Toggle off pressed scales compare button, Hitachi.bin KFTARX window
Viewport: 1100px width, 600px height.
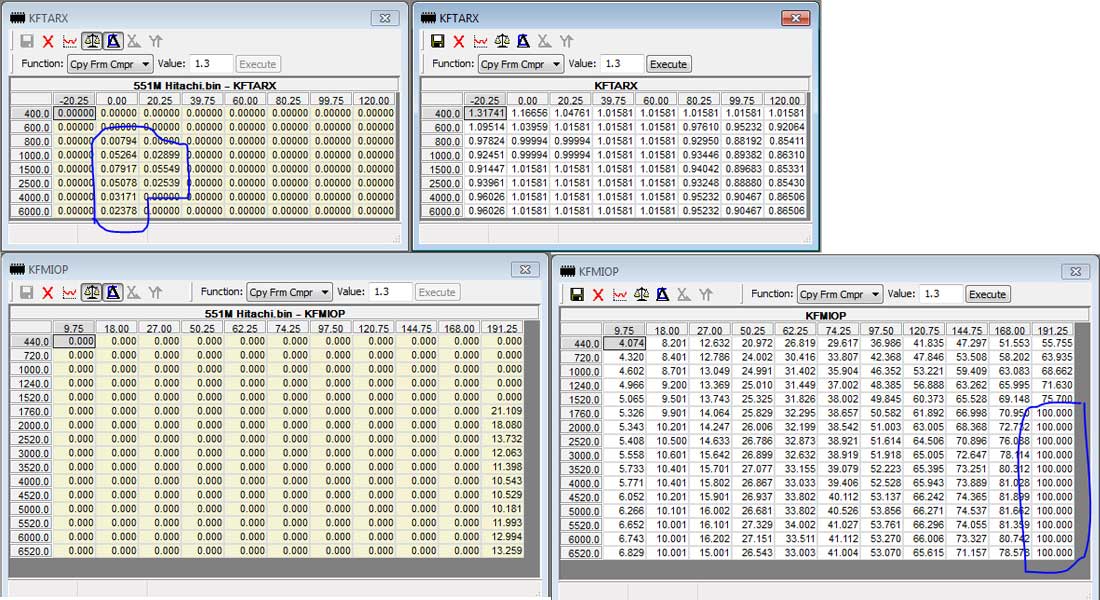(92, 41)
